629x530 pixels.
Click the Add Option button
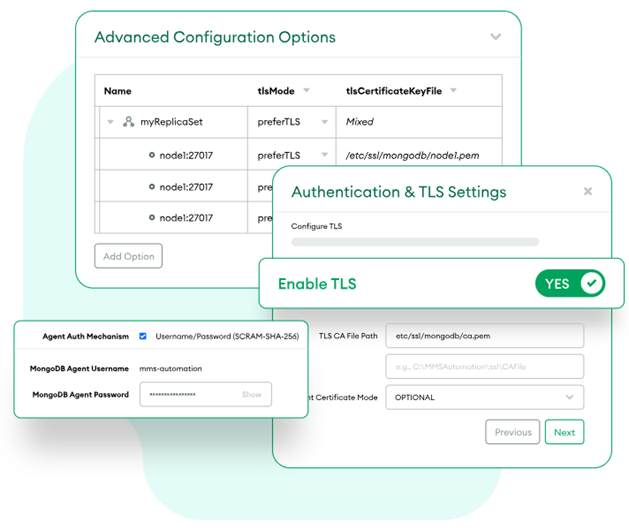click(128, 256)
